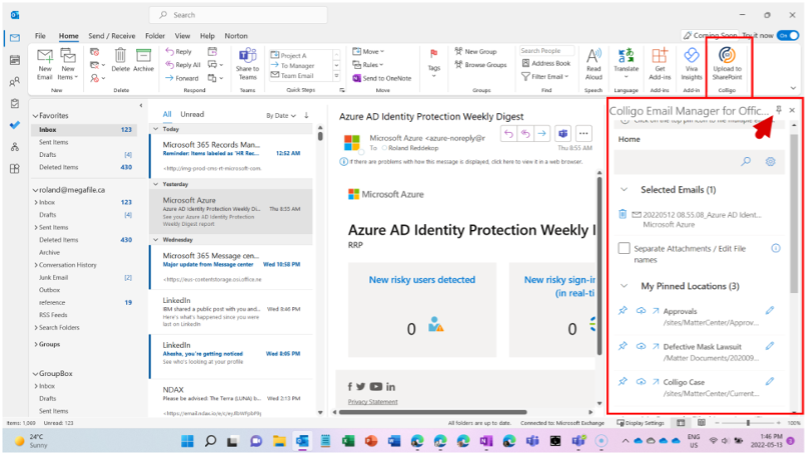Open the Microsoft Azure email in list
Screen dimensions: 808x455
click(x=230, y=211)
